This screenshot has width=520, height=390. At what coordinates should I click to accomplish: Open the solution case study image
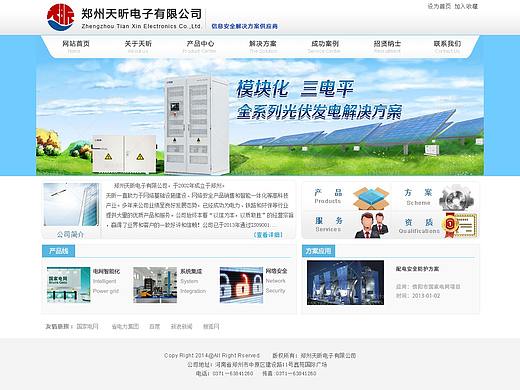tap(345, 283)
